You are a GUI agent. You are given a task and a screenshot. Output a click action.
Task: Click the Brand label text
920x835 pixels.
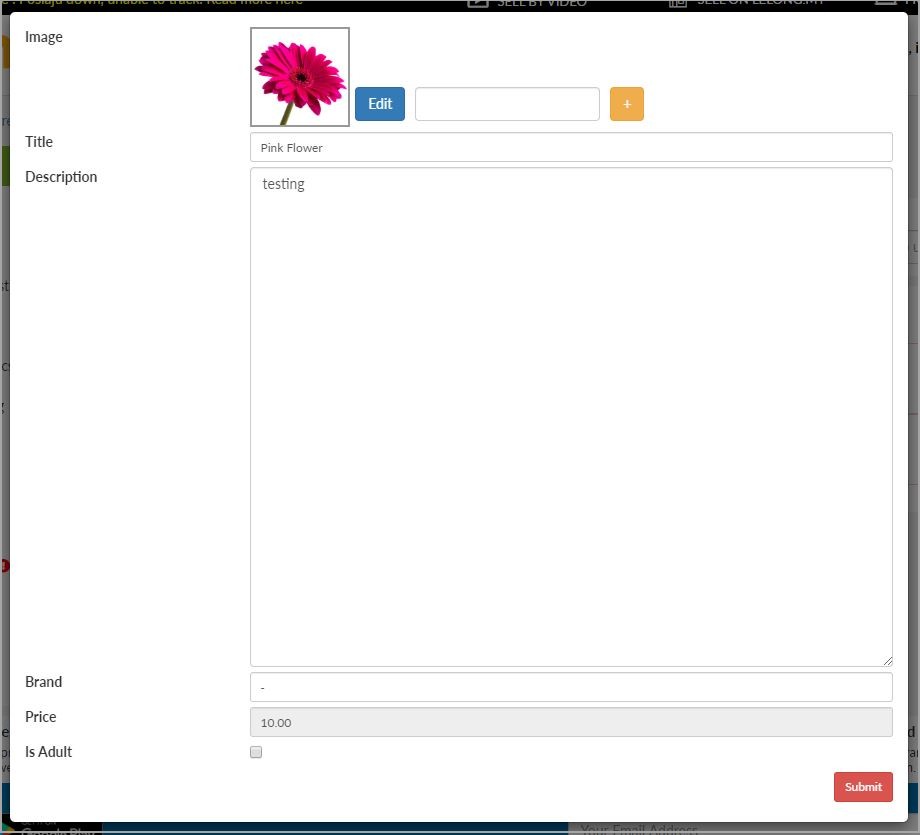43,682
